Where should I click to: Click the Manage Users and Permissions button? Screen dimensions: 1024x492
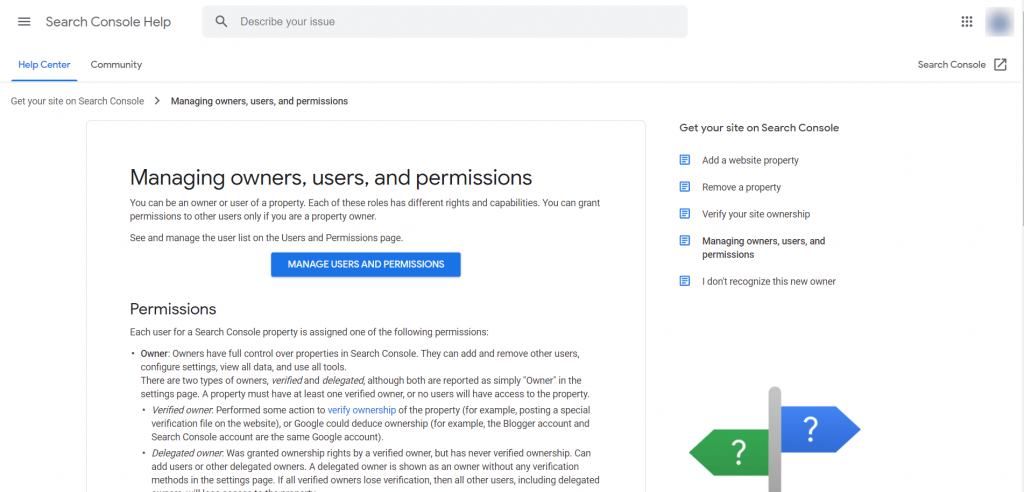click(366, 265)
